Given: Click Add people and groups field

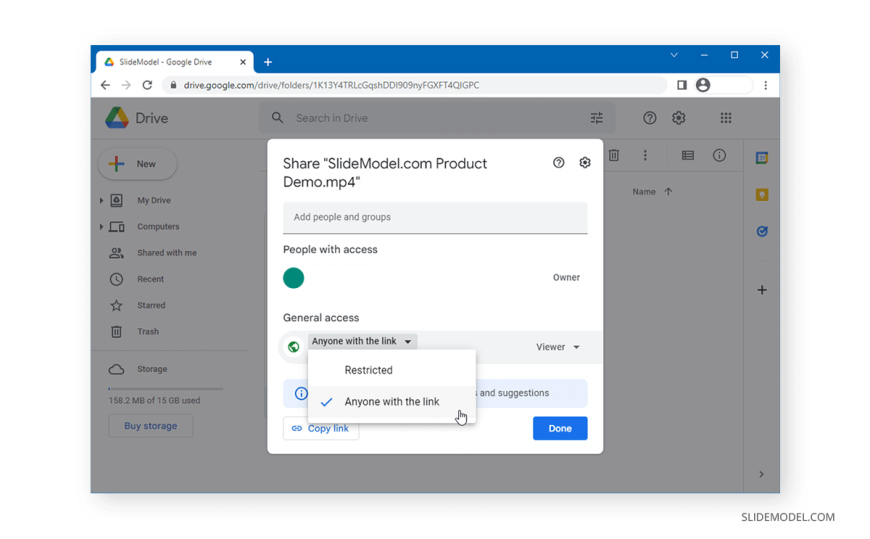Looking at the screenshot, I should click(435, 218).
